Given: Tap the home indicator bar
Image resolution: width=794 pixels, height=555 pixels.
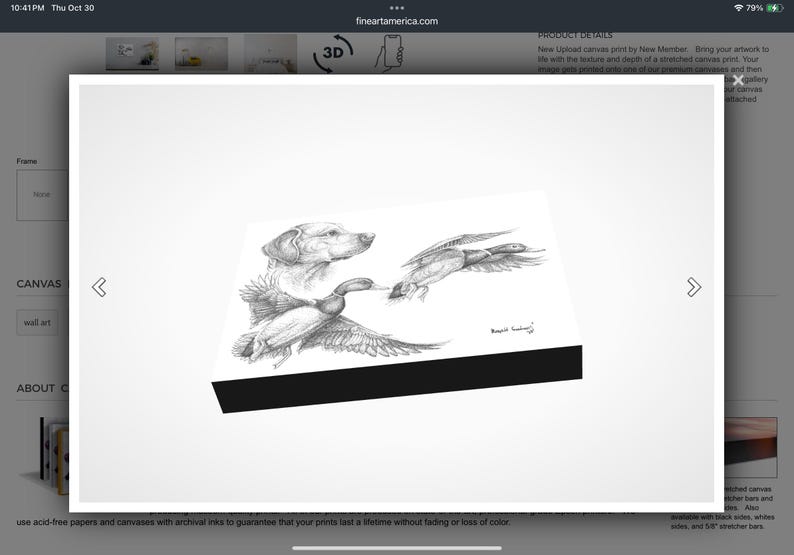Looking at the screenshot, I should point(396,548).
